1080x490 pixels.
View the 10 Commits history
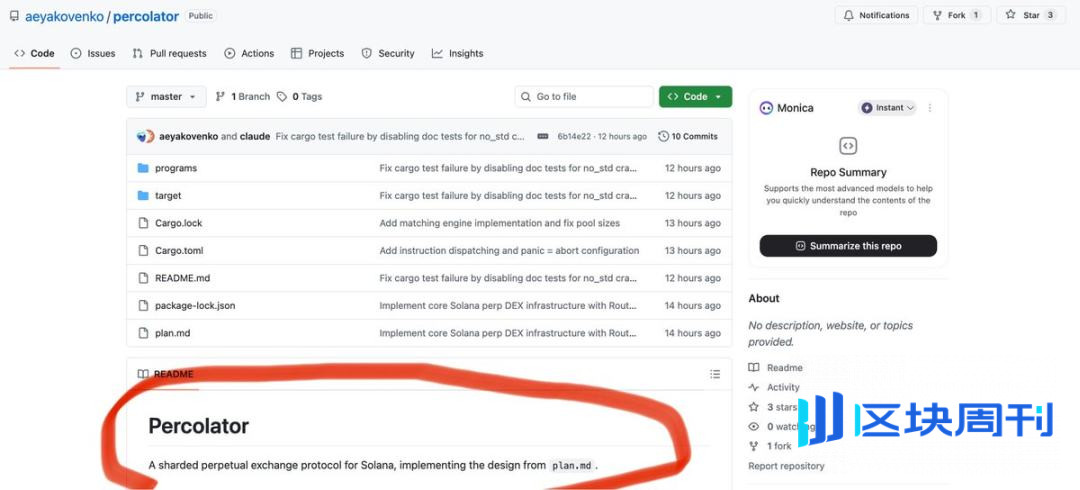click(688, 136)
